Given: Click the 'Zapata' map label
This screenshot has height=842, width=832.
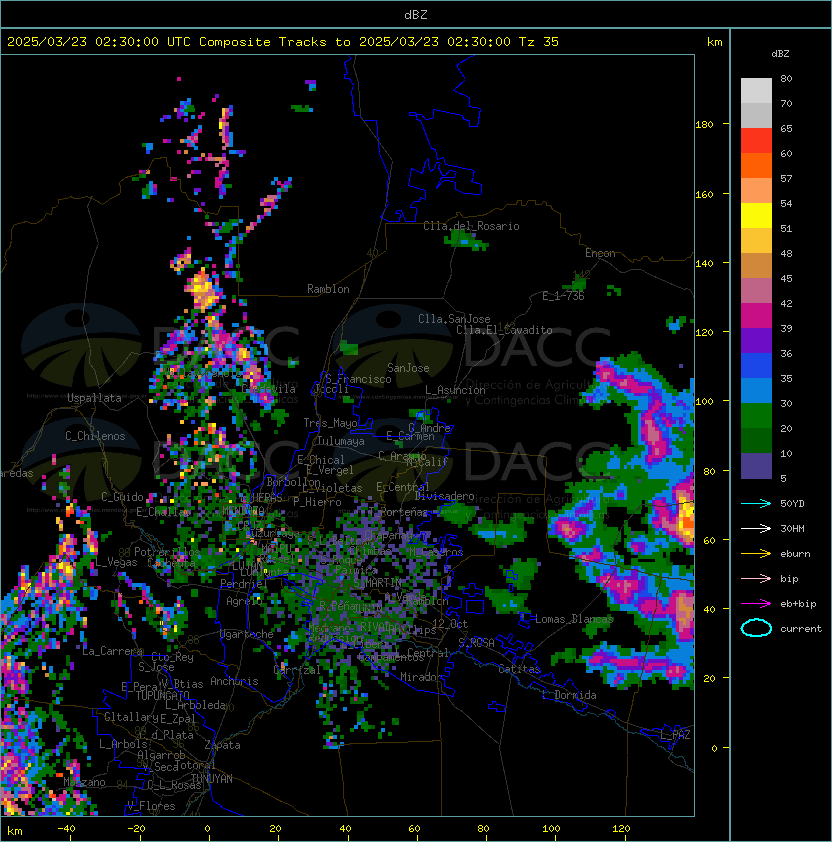Looking at the screenshot, I should (222, 745).
